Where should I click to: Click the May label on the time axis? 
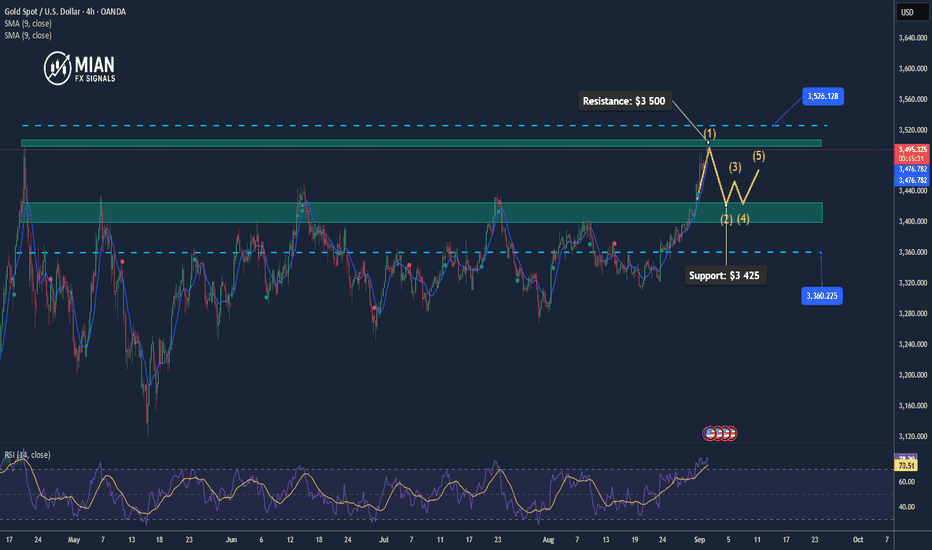coord(74,540)
